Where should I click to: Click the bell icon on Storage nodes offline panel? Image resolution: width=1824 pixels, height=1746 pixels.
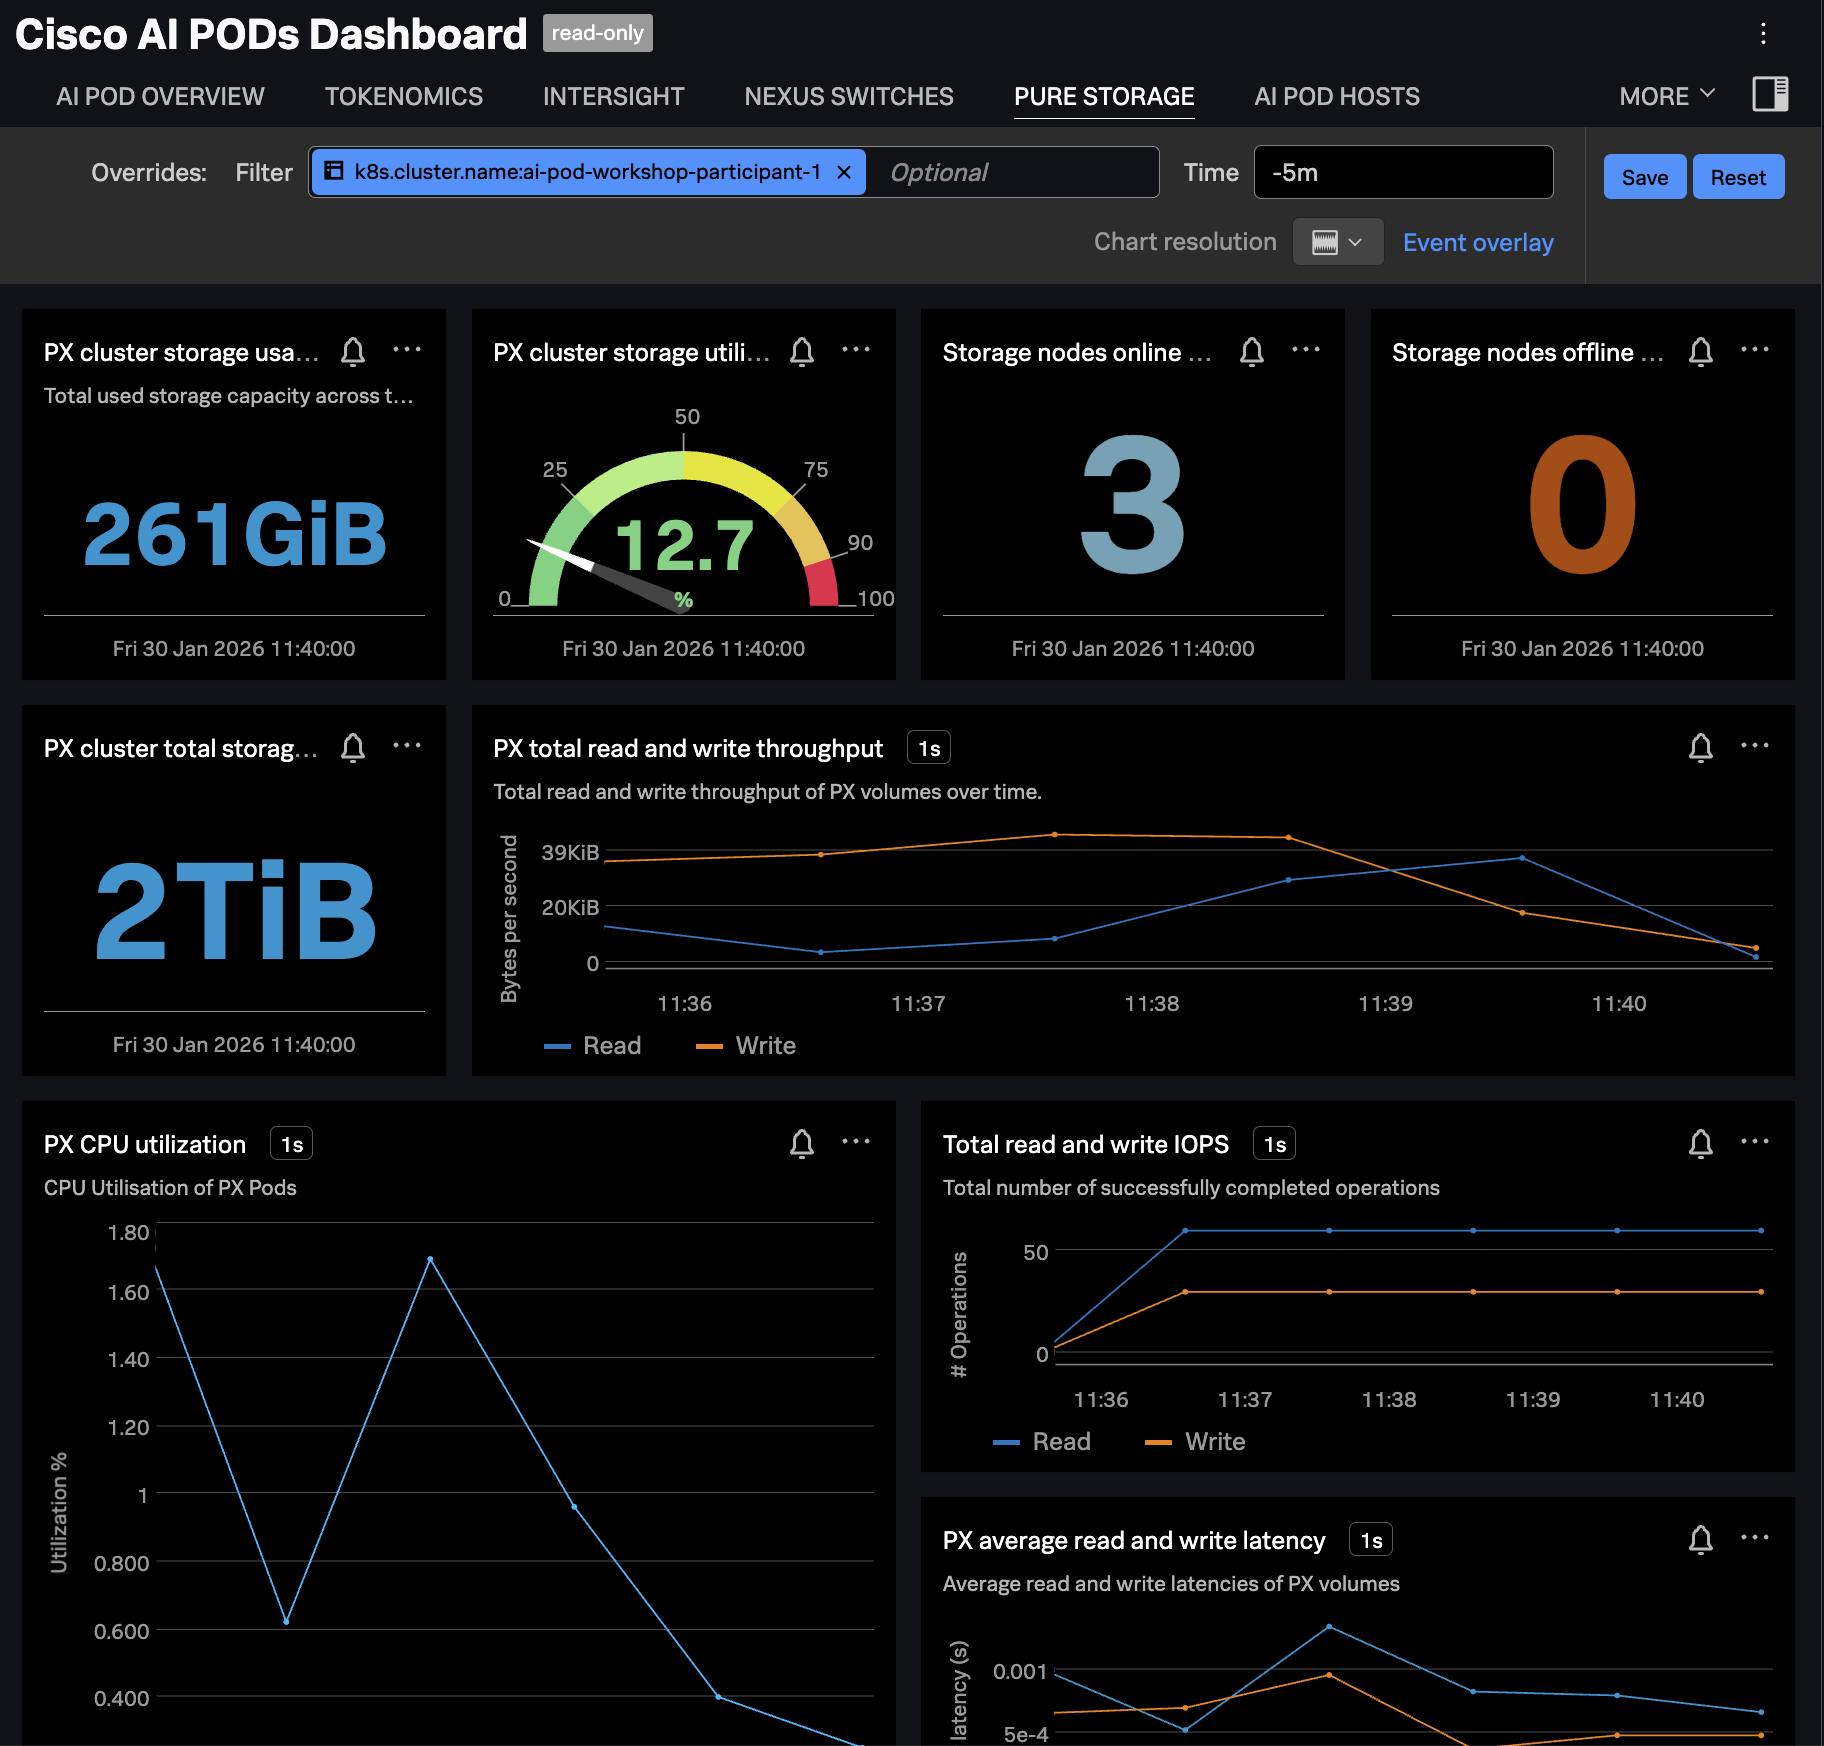1701,352
